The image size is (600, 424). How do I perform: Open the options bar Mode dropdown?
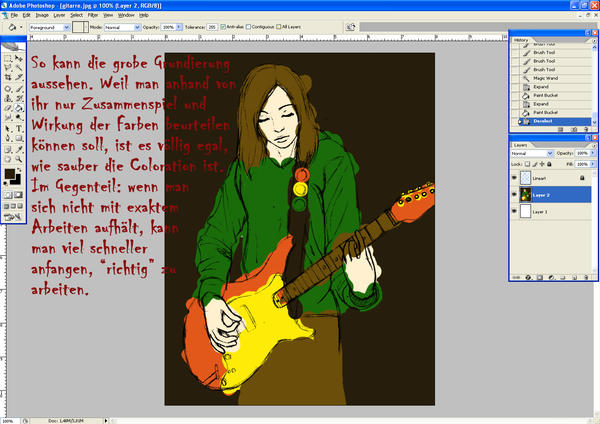122,27
